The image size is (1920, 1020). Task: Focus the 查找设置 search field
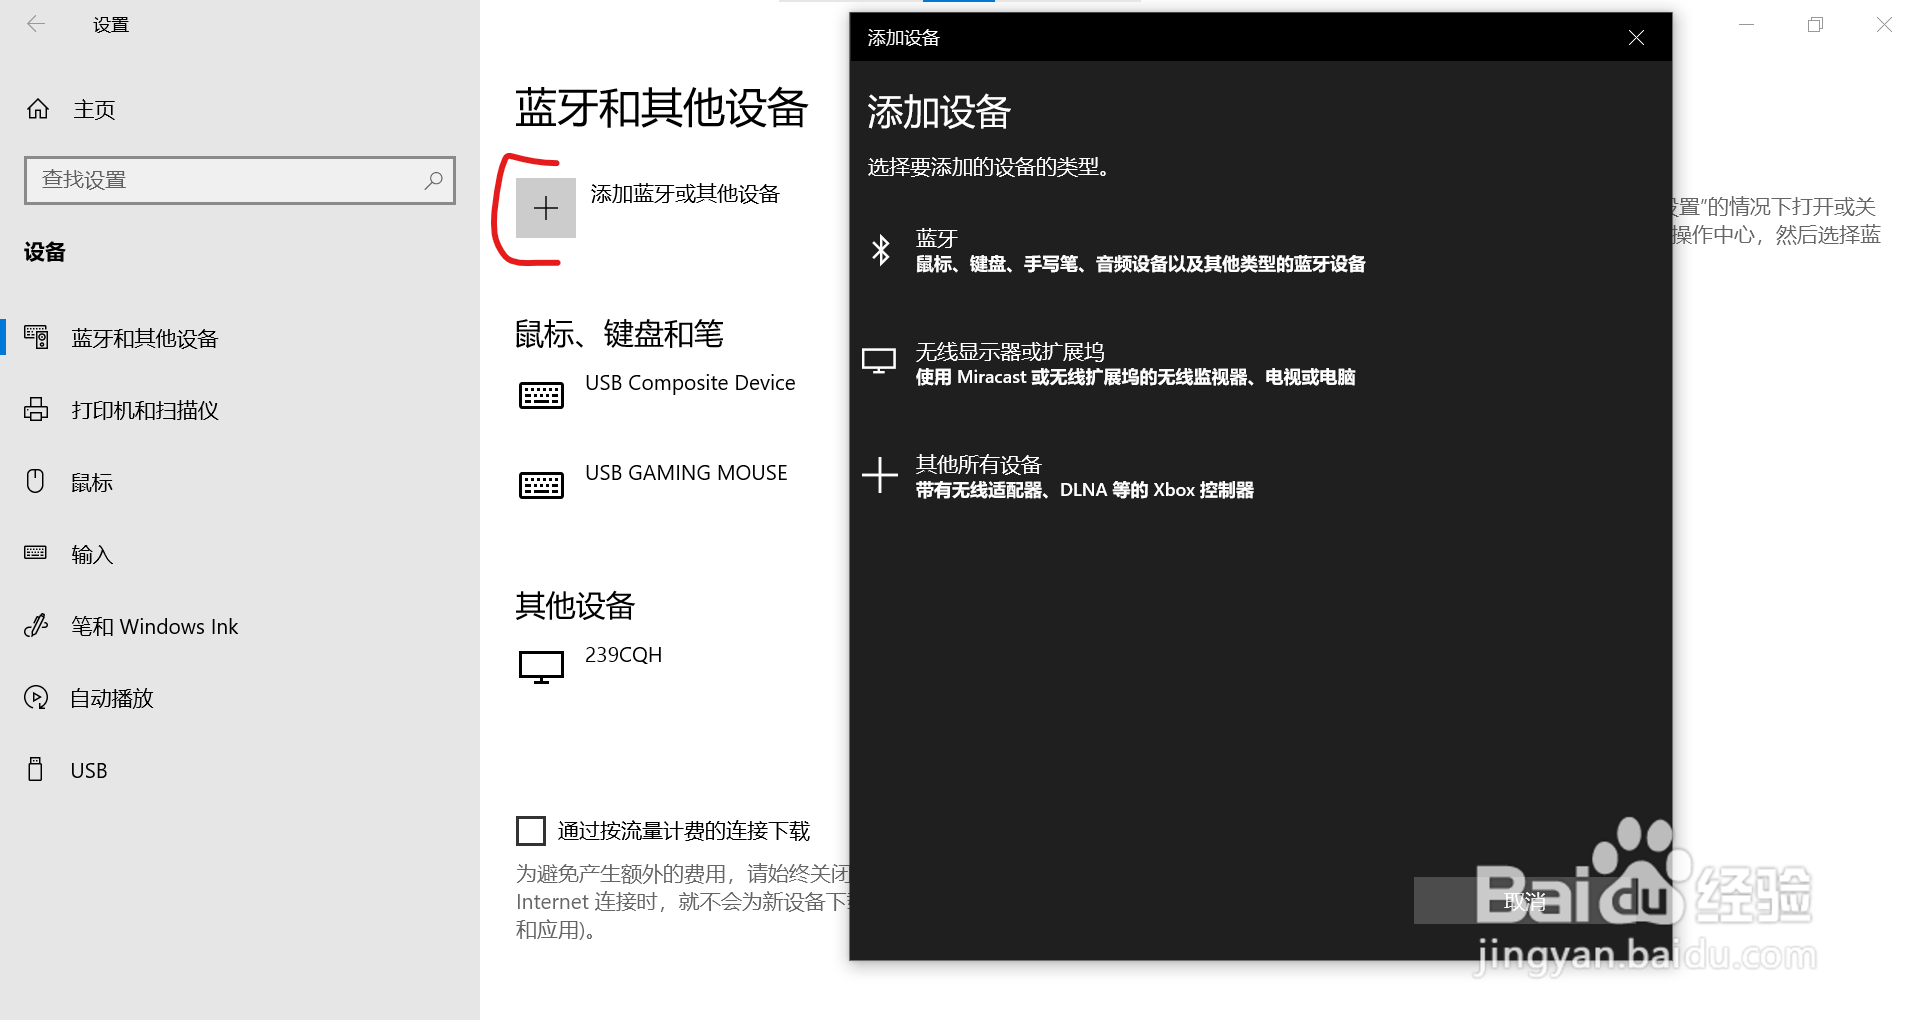[x=240, y=180]
